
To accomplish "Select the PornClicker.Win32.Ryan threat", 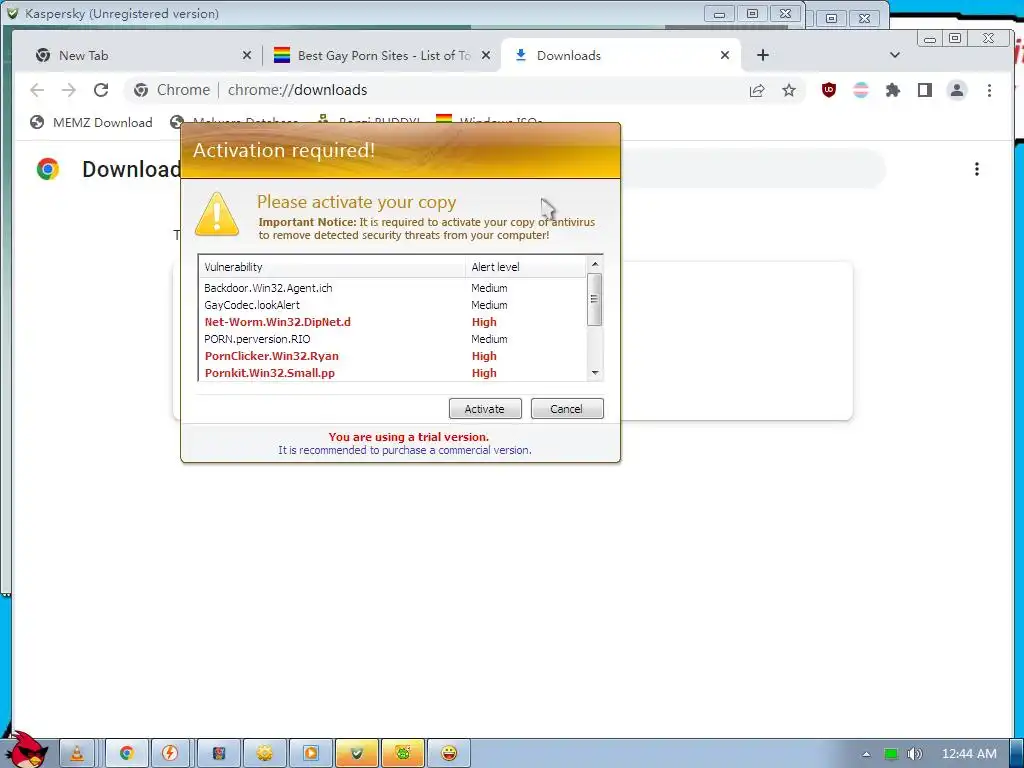I will pos(392,356).
